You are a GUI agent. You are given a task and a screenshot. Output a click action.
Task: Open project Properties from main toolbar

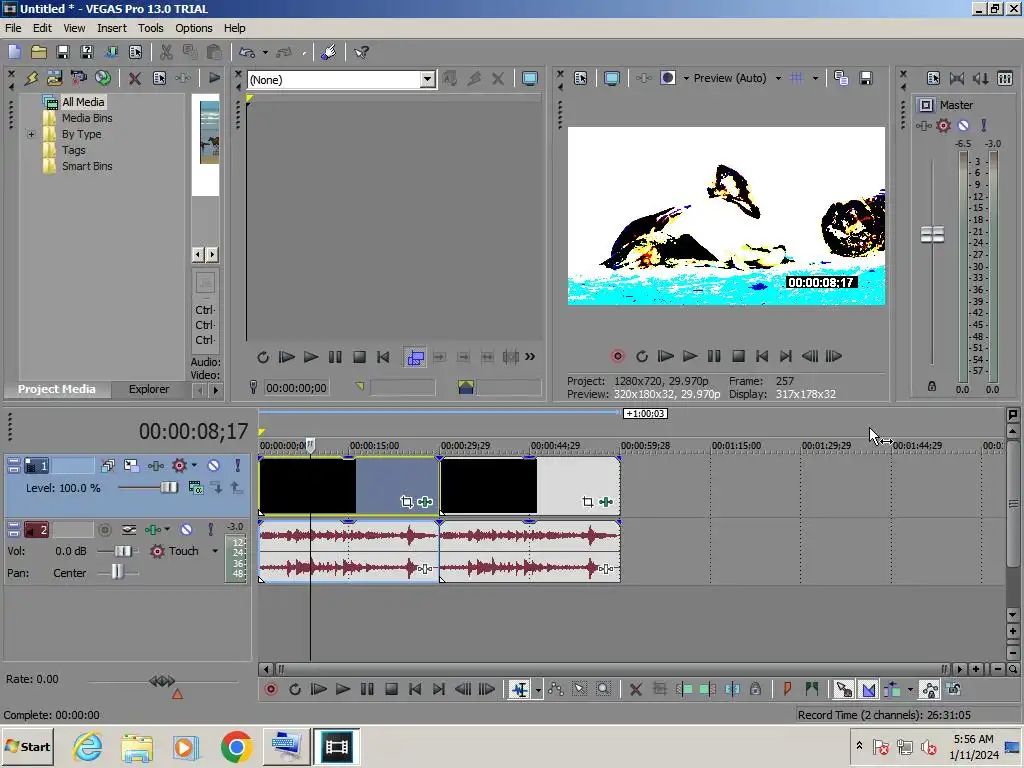coord(136,52)
